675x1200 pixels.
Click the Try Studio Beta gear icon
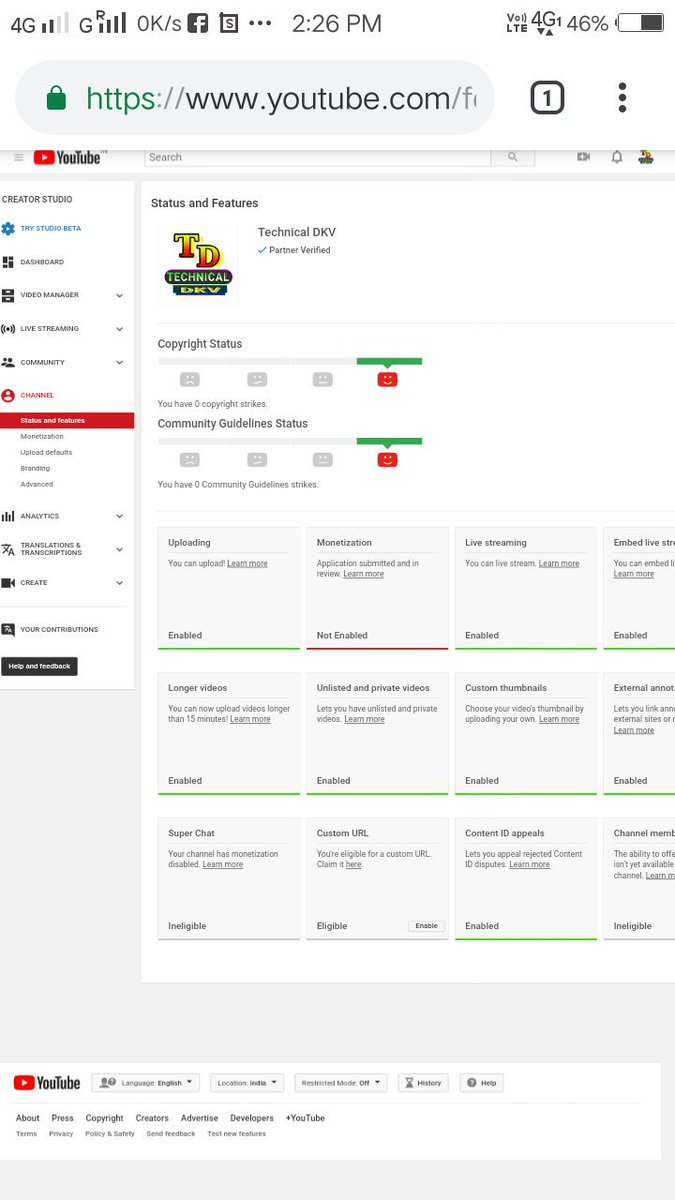pos(8,228)
